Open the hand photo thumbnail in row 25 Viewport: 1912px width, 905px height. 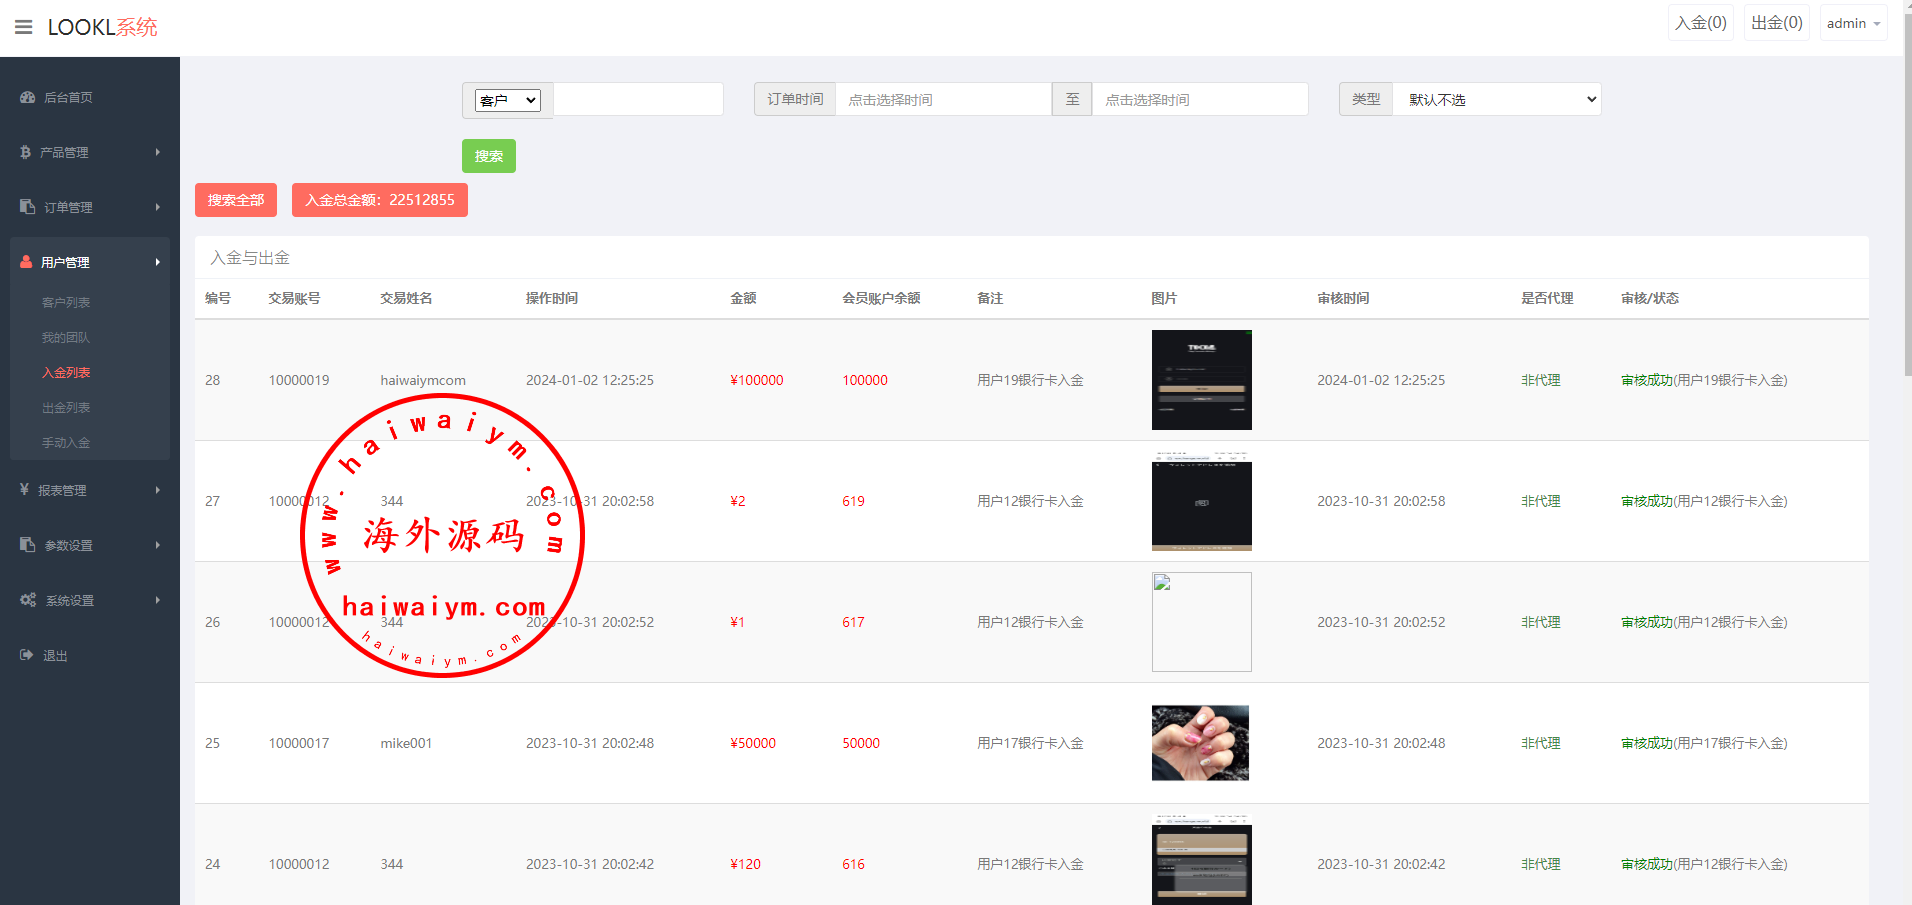[x=1200, y=743]
